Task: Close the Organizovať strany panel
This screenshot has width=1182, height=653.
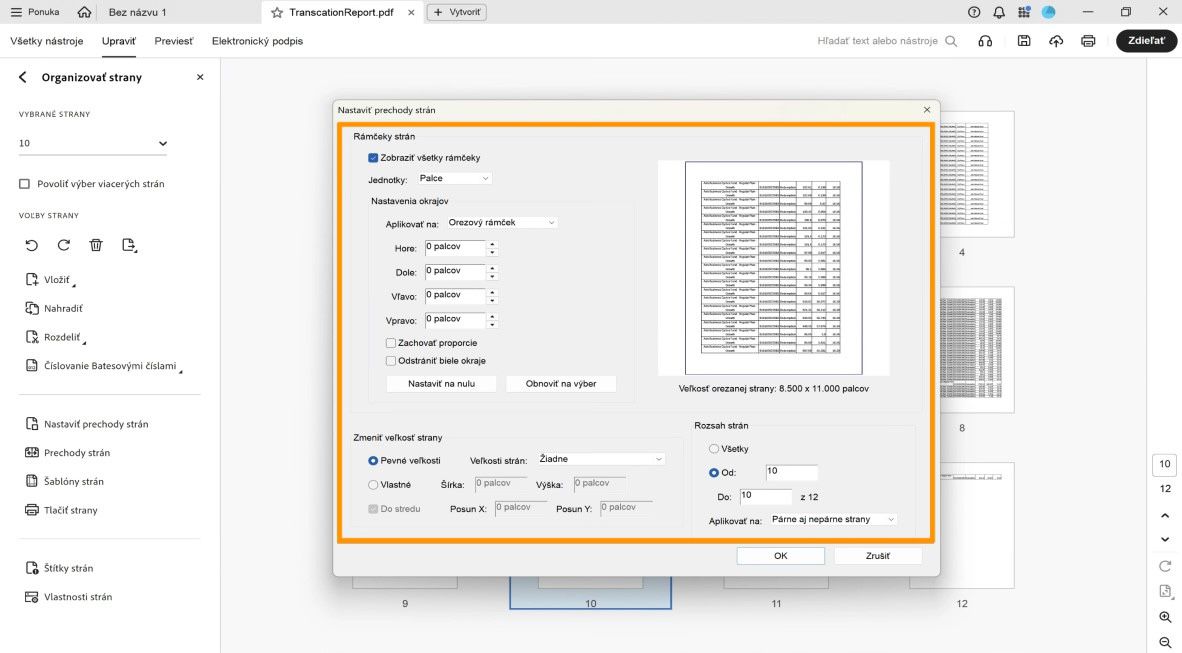Action: pyautogui.click(x=200, y=77)
